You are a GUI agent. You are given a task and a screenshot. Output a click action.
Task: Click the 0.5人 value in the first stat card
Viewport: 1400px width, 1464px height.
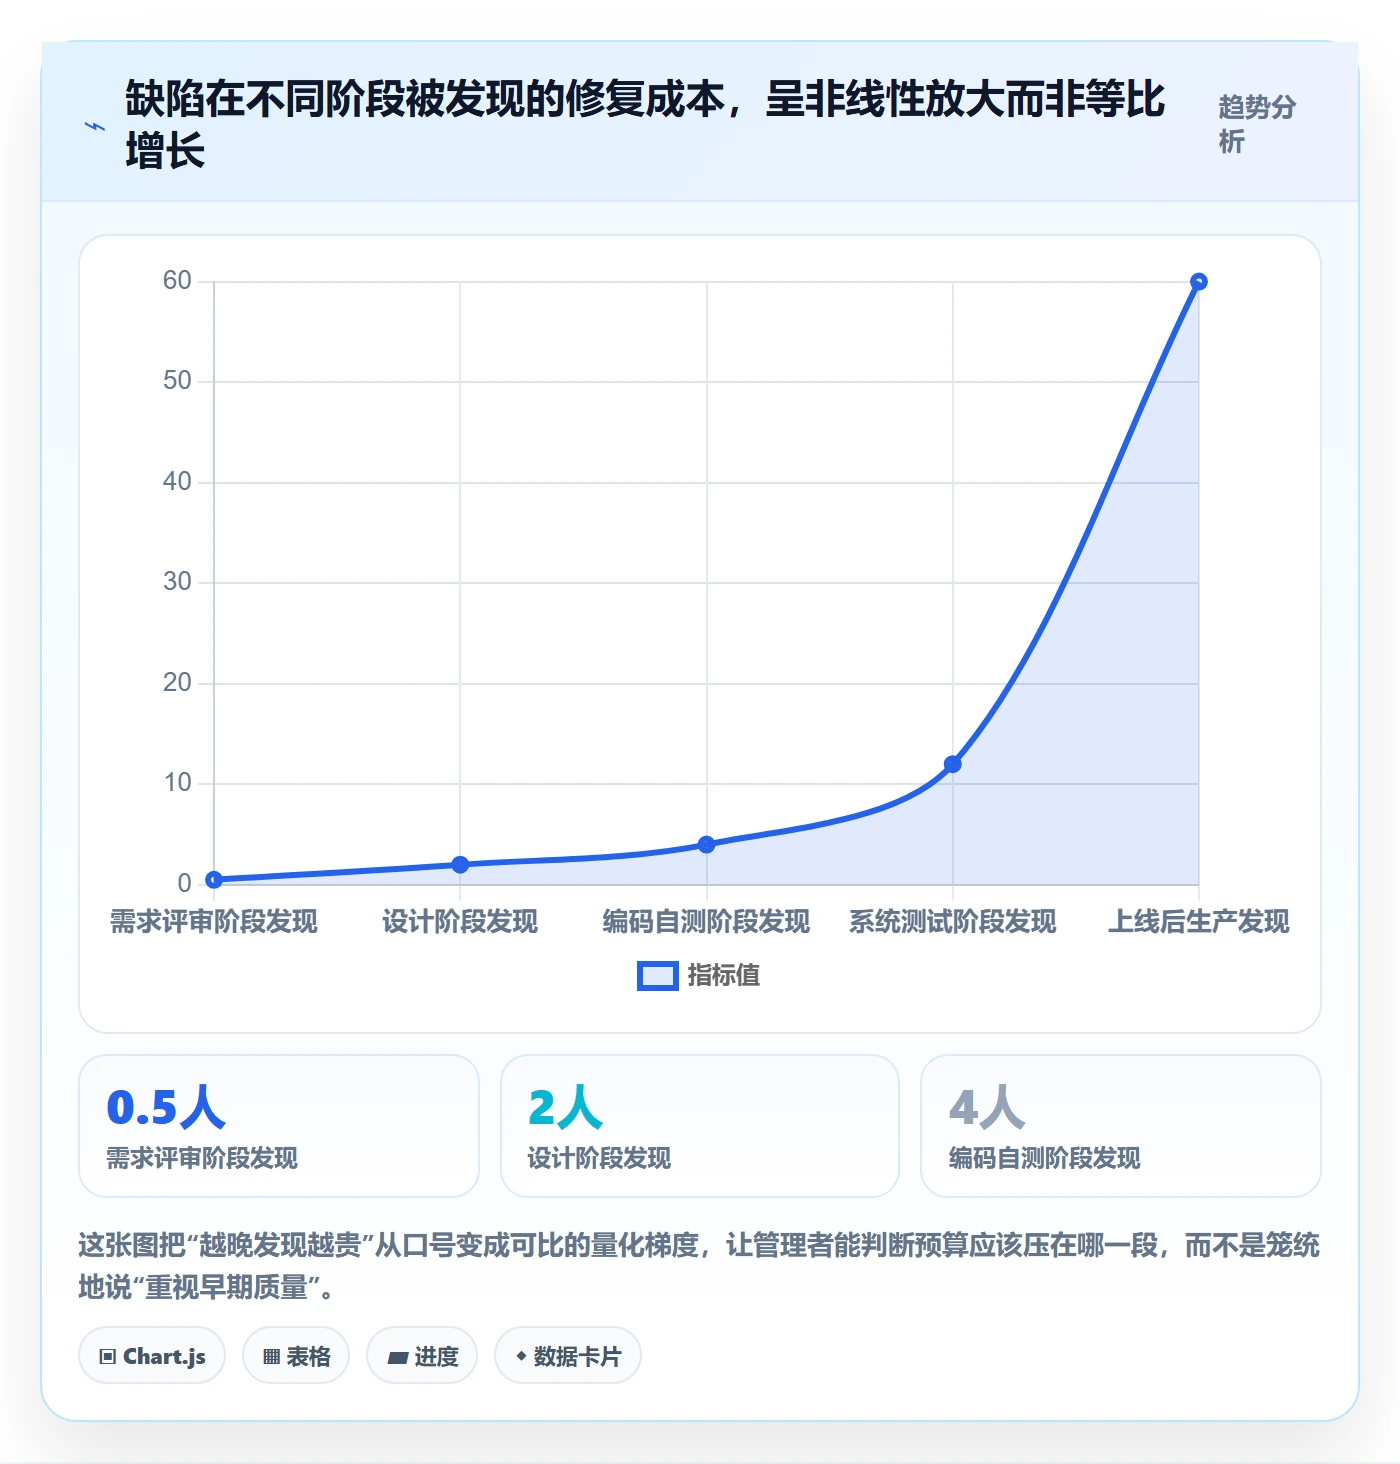[166, 1108]
